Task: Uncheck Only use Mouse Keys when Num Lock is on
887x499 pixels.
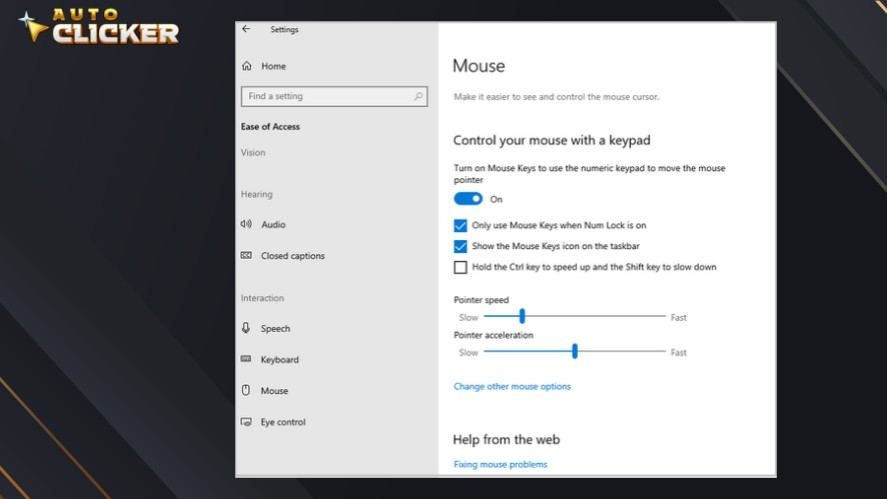Action: [460, 225]
